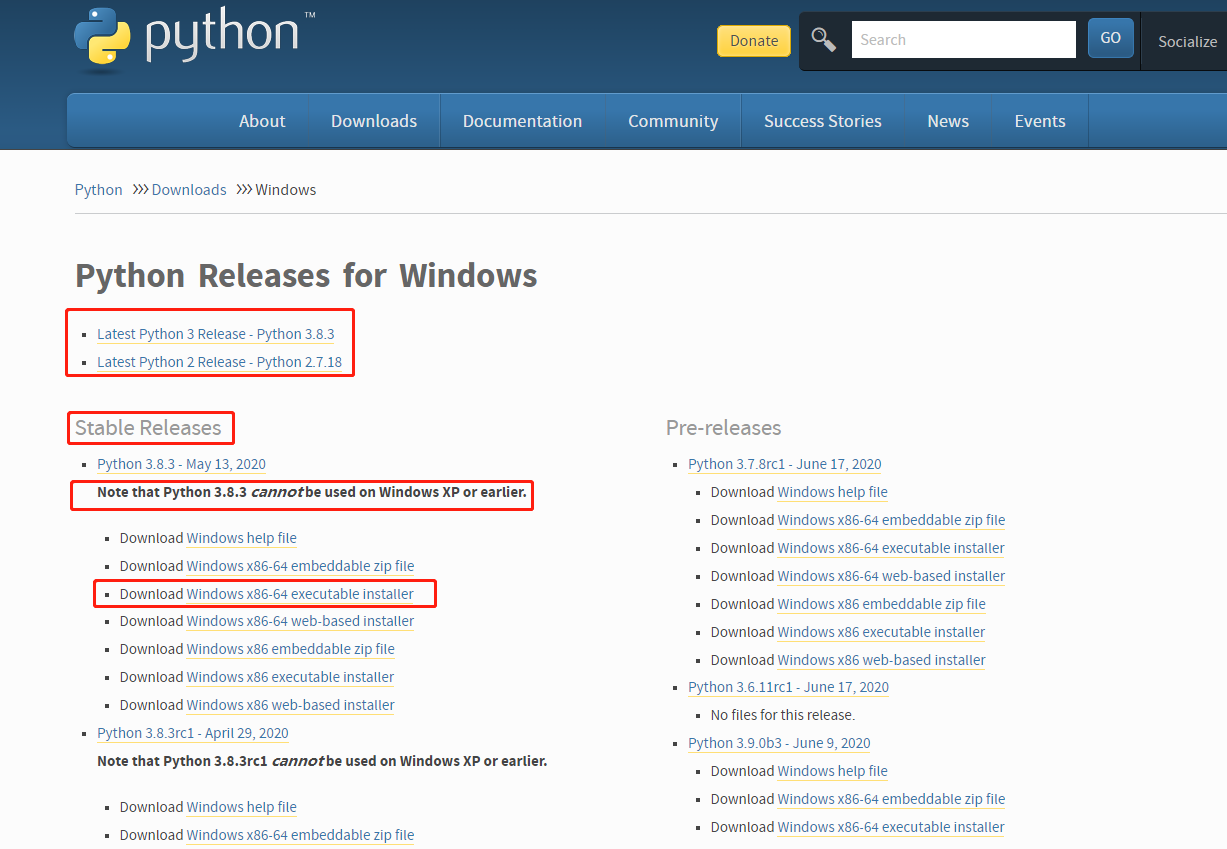Open Python 3.9.0b3 release page

coord(778,742)
